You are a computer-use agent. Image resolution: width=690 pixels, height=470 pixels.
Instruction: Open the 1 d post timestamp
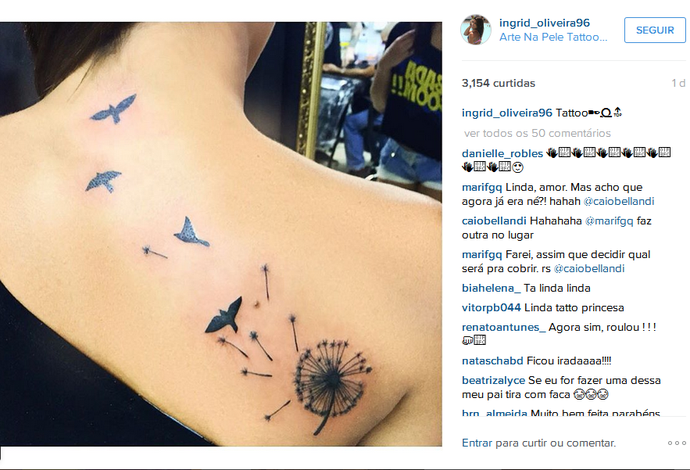[x=678, y=83]
